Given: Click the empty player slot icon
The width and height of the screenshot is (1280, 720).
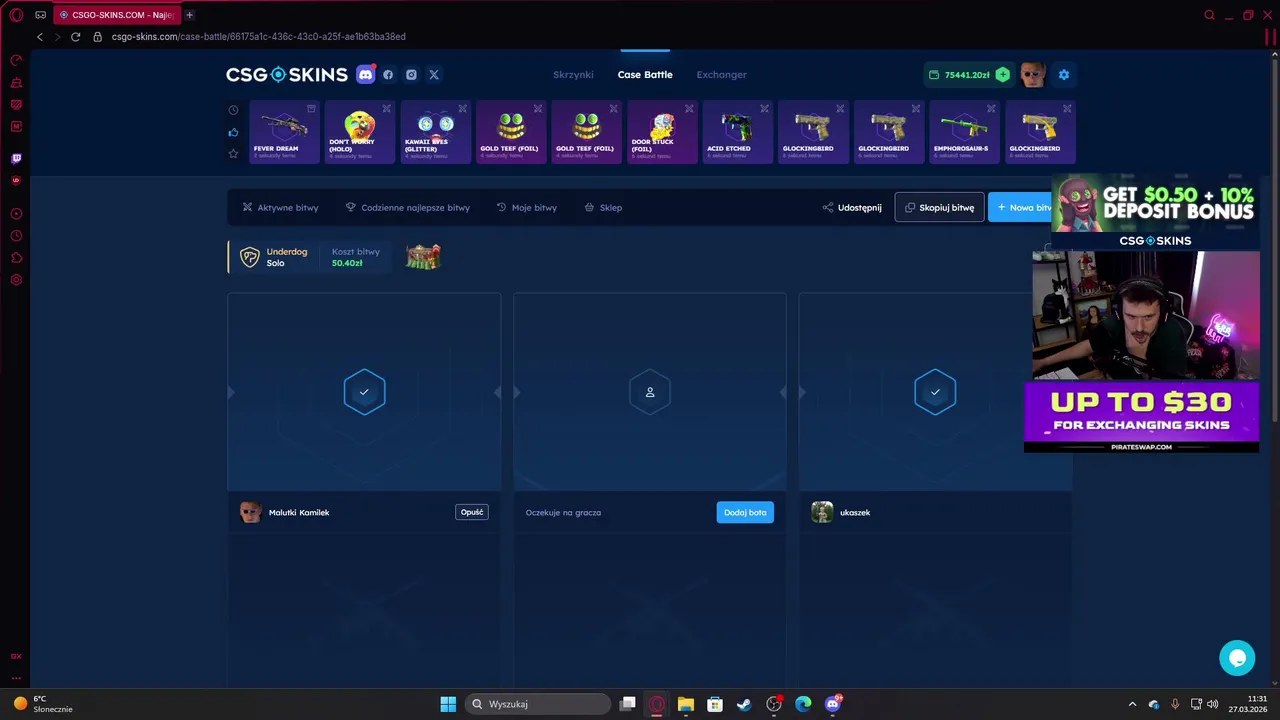Looking at the screenshot, I should pyautogui.click(x=650, y=392).
